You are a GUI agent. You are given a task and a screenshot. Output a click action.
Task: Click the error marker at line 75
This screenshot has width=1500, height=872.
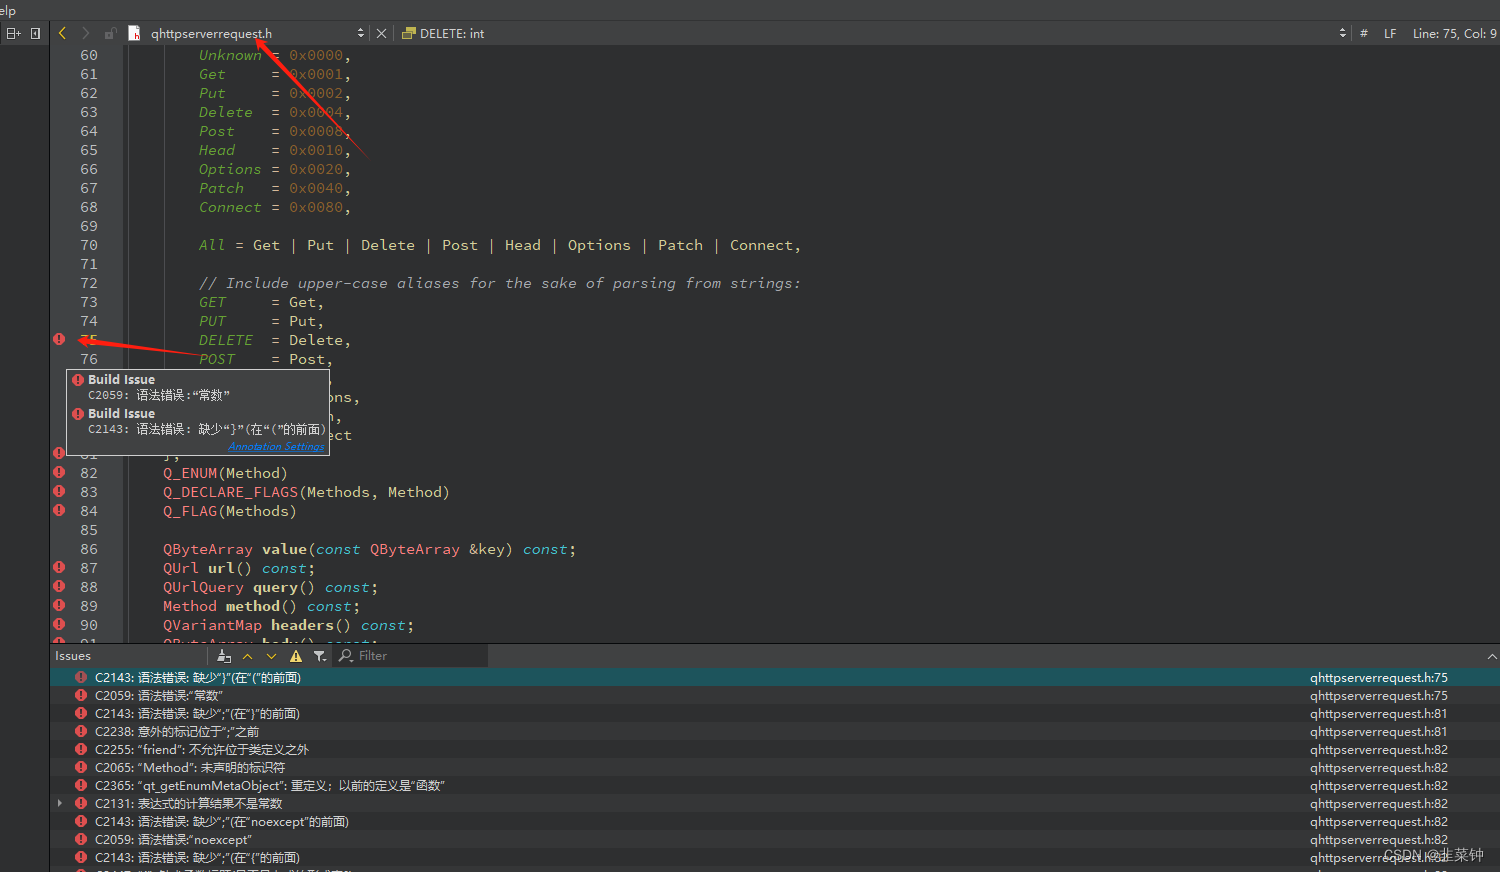(x=59, y=339)
